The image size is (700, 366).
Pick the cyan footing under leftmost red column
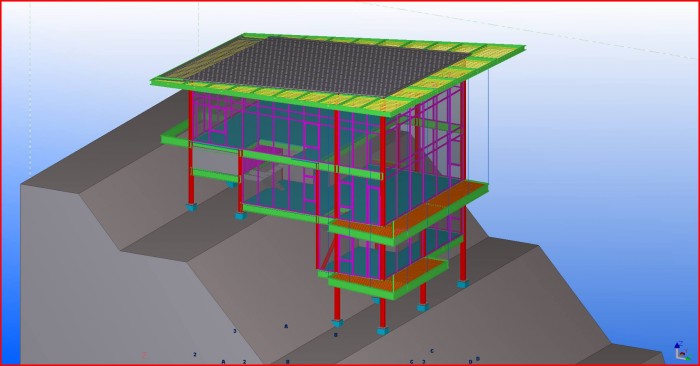(x=191, y=208)
